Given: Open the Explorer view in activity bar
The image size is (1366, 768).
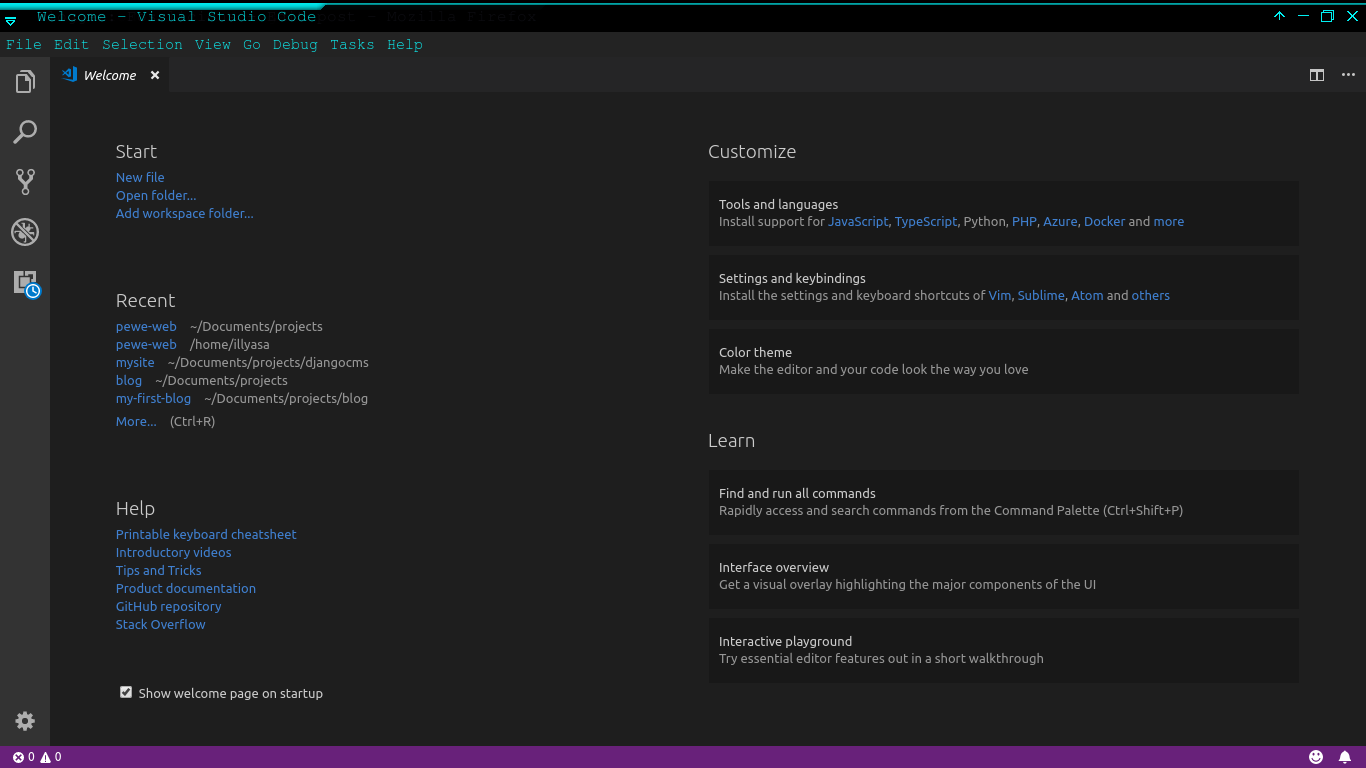Looking at the screenshot, I should point(25,81).
